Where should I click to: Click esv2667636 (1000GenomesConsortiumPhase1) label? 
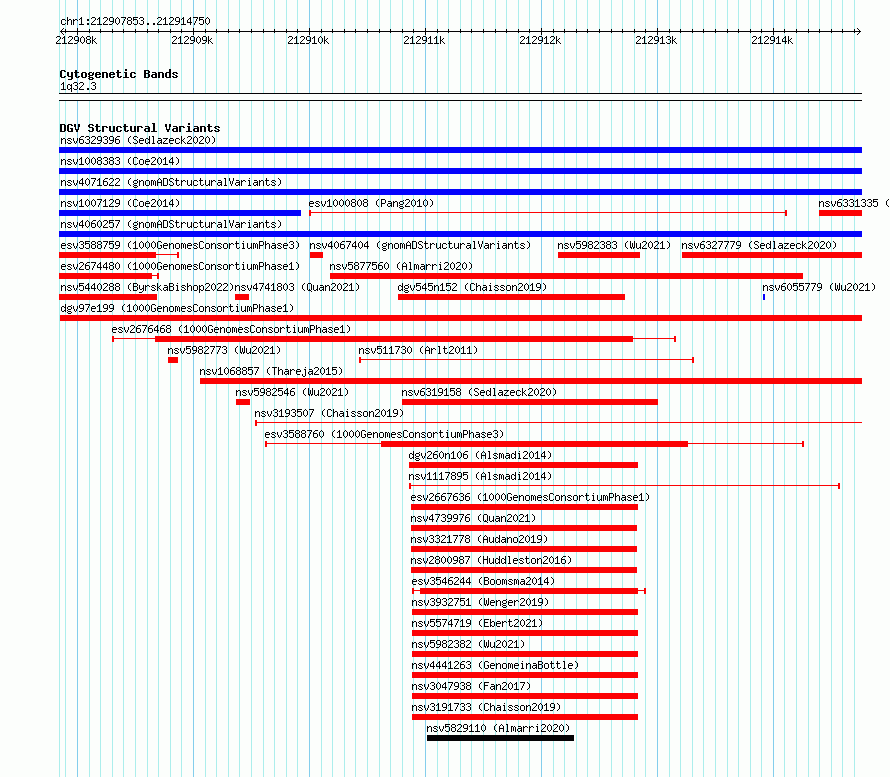[530, 497]
